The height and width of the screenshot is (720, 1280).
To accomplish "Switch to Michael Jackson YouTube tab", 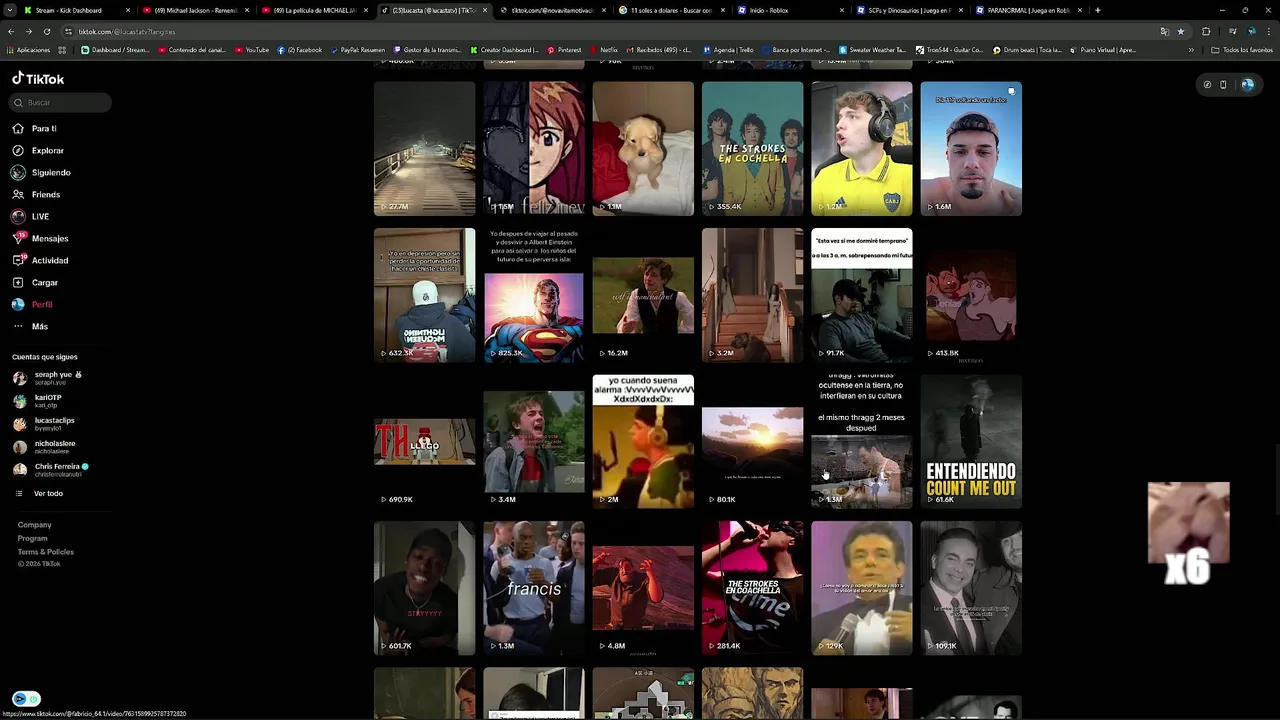I will 195,10.
